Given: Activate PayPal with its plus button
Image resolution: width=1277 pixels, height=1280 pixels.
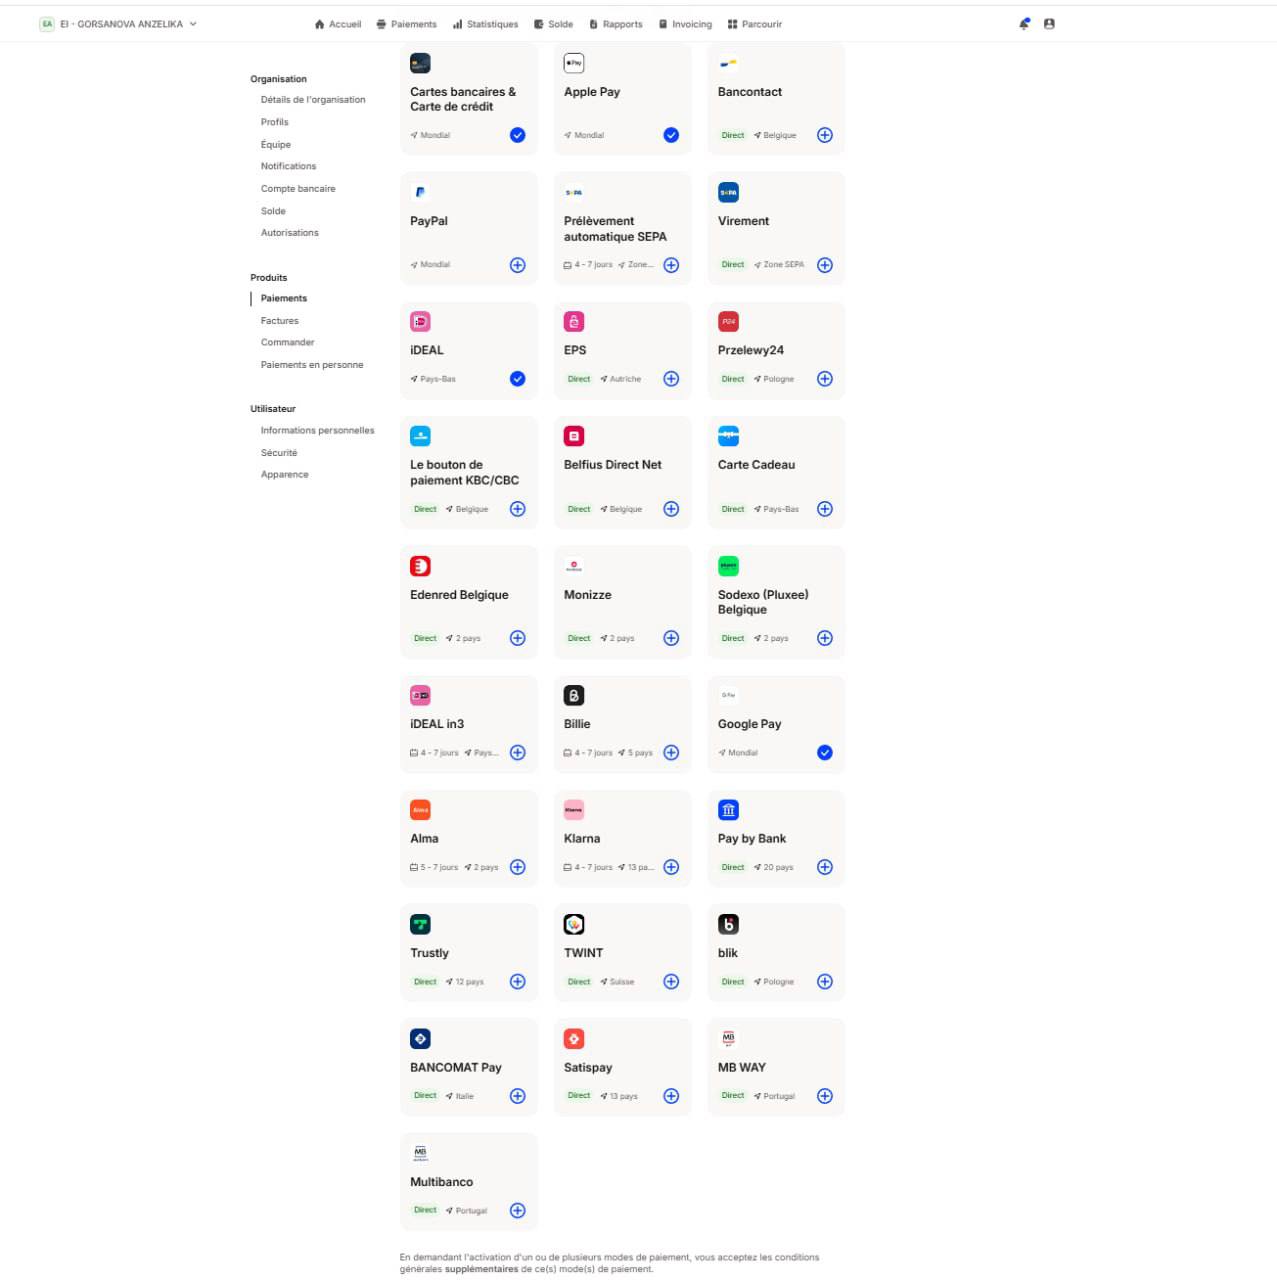Looking at the screenshot, I should tap(517, 265).
